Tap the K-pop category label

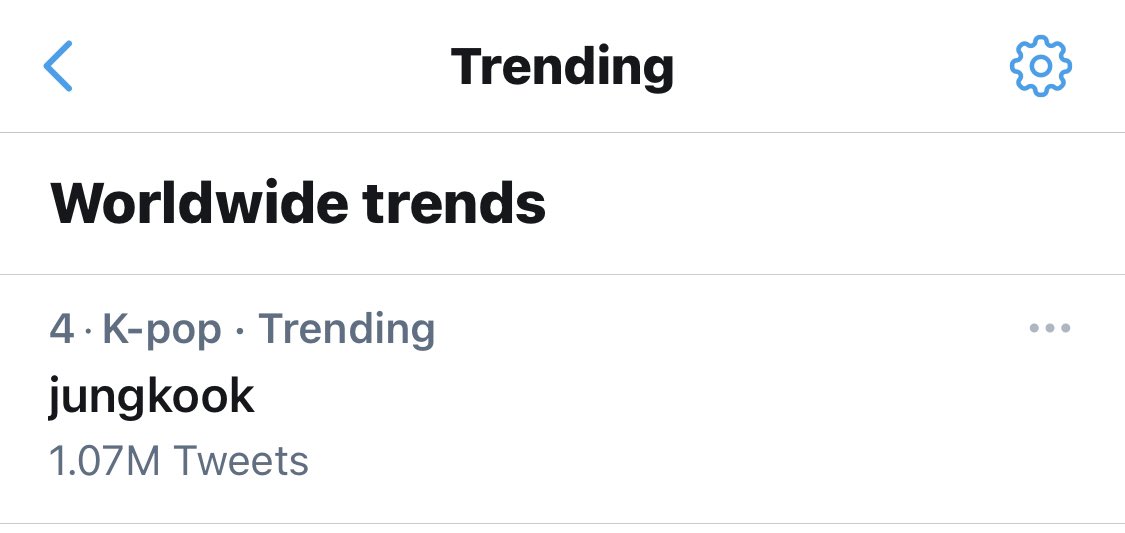pyautogui.click(x=162, y=330)
